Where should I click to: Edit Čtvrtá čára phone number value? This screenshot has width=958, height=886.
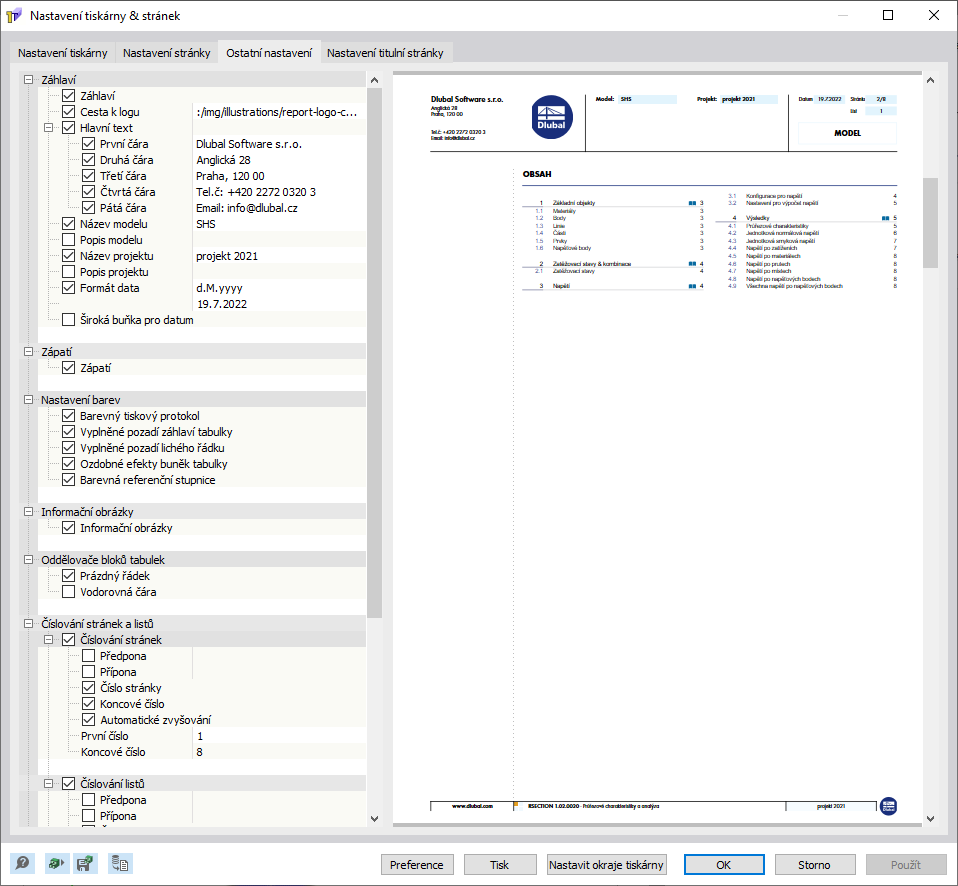point(279,192)
